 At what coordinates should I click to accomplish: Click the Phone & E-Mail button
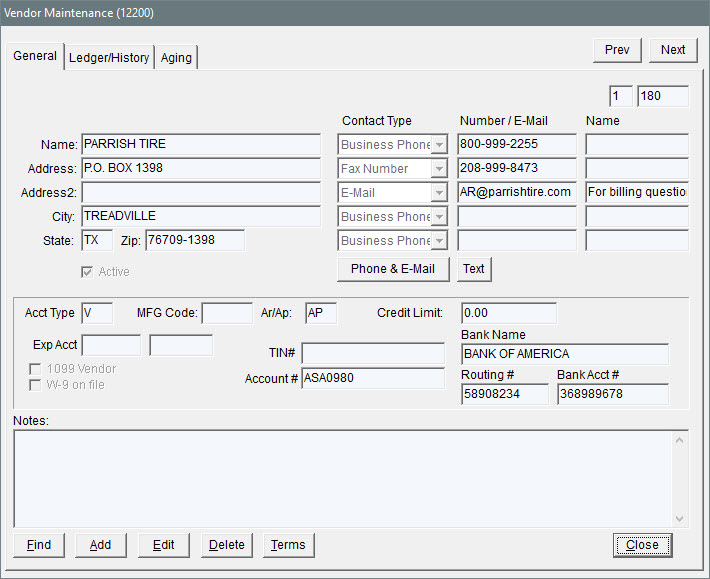(x=393, y=269)
